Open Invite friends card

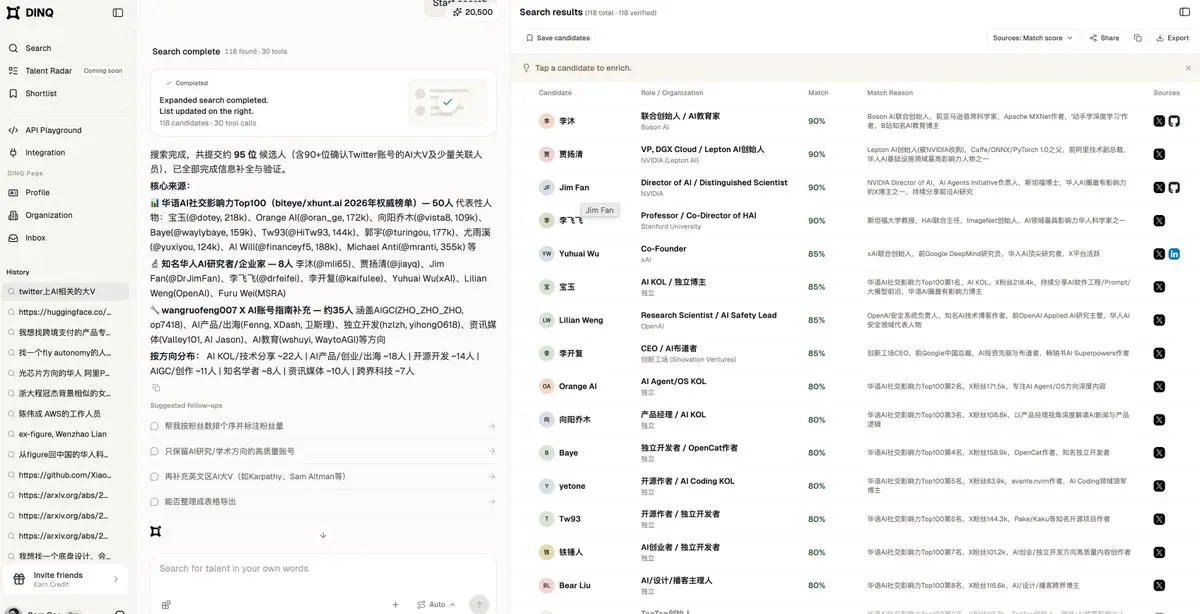click(x=65, y=580)
